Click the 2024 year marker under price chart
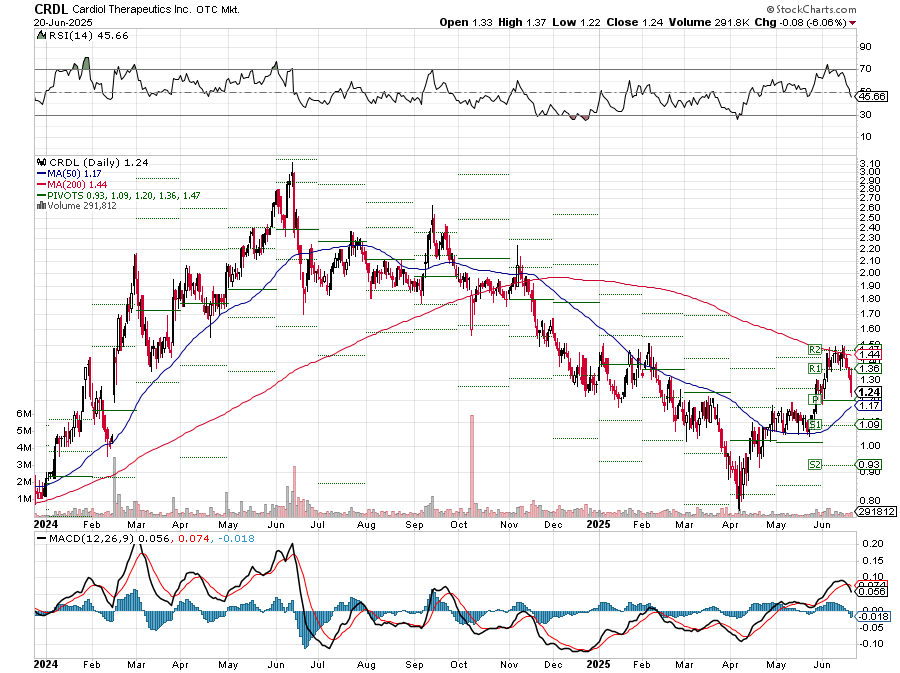 pos(46,524)
